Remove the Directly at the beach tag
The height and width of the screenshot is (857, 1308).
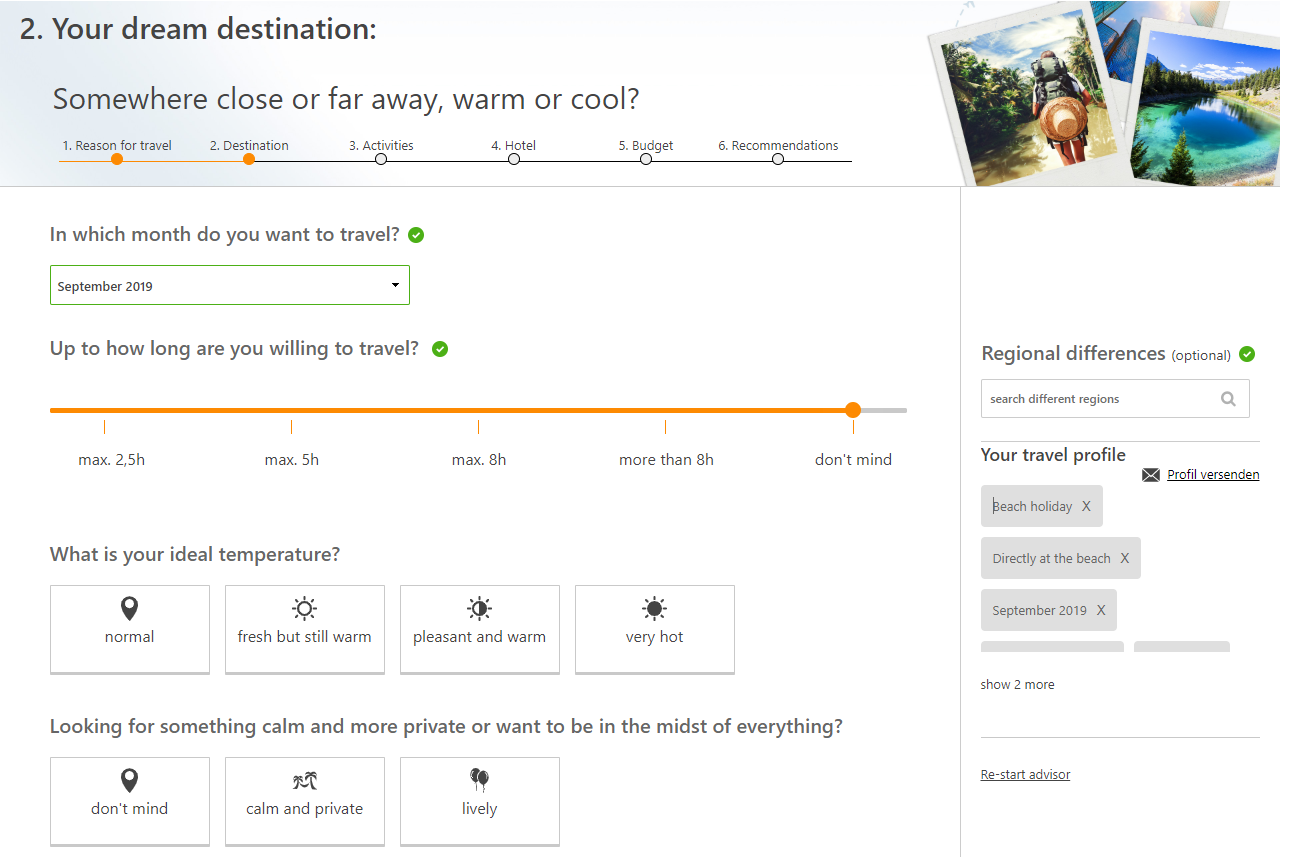click(1124, 558)
